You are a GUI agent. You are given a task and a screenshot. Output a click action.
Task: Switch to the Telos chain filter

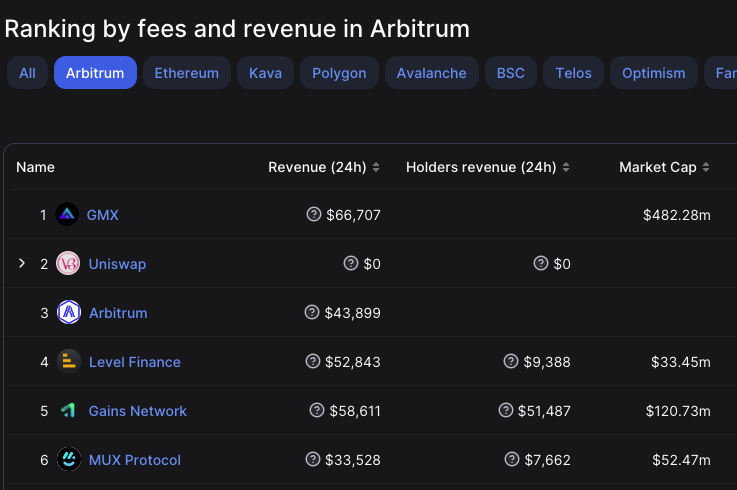pyautogui.click(x=573, y=73)
